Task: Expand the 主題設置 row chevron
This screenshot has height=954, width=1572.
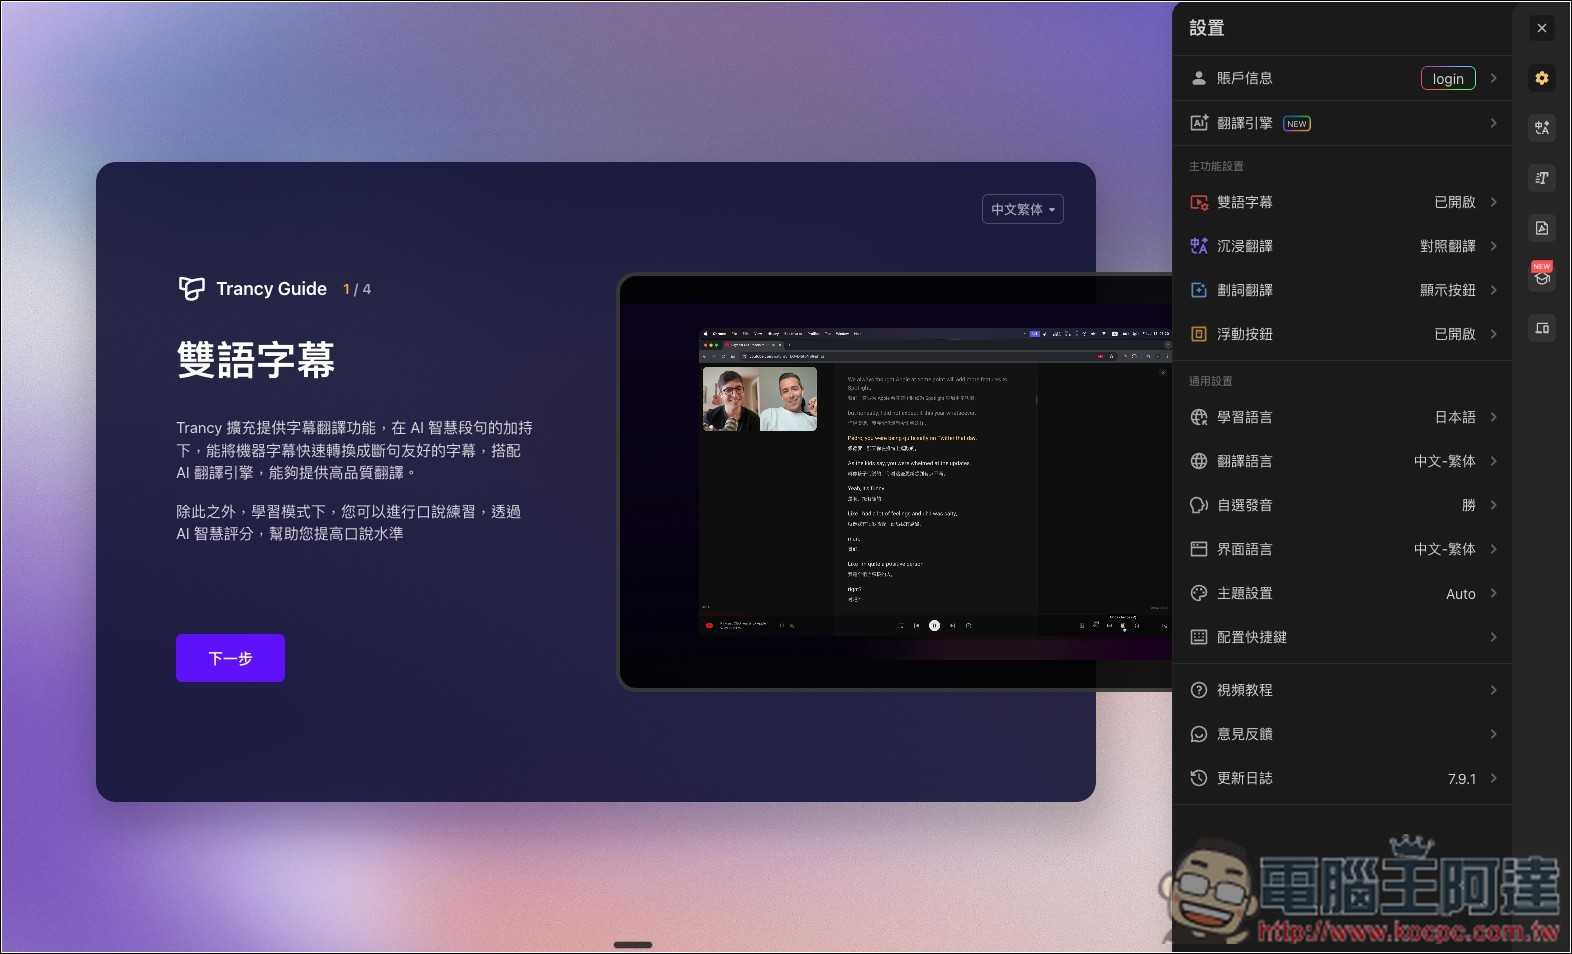Action: coord(1493,593)
